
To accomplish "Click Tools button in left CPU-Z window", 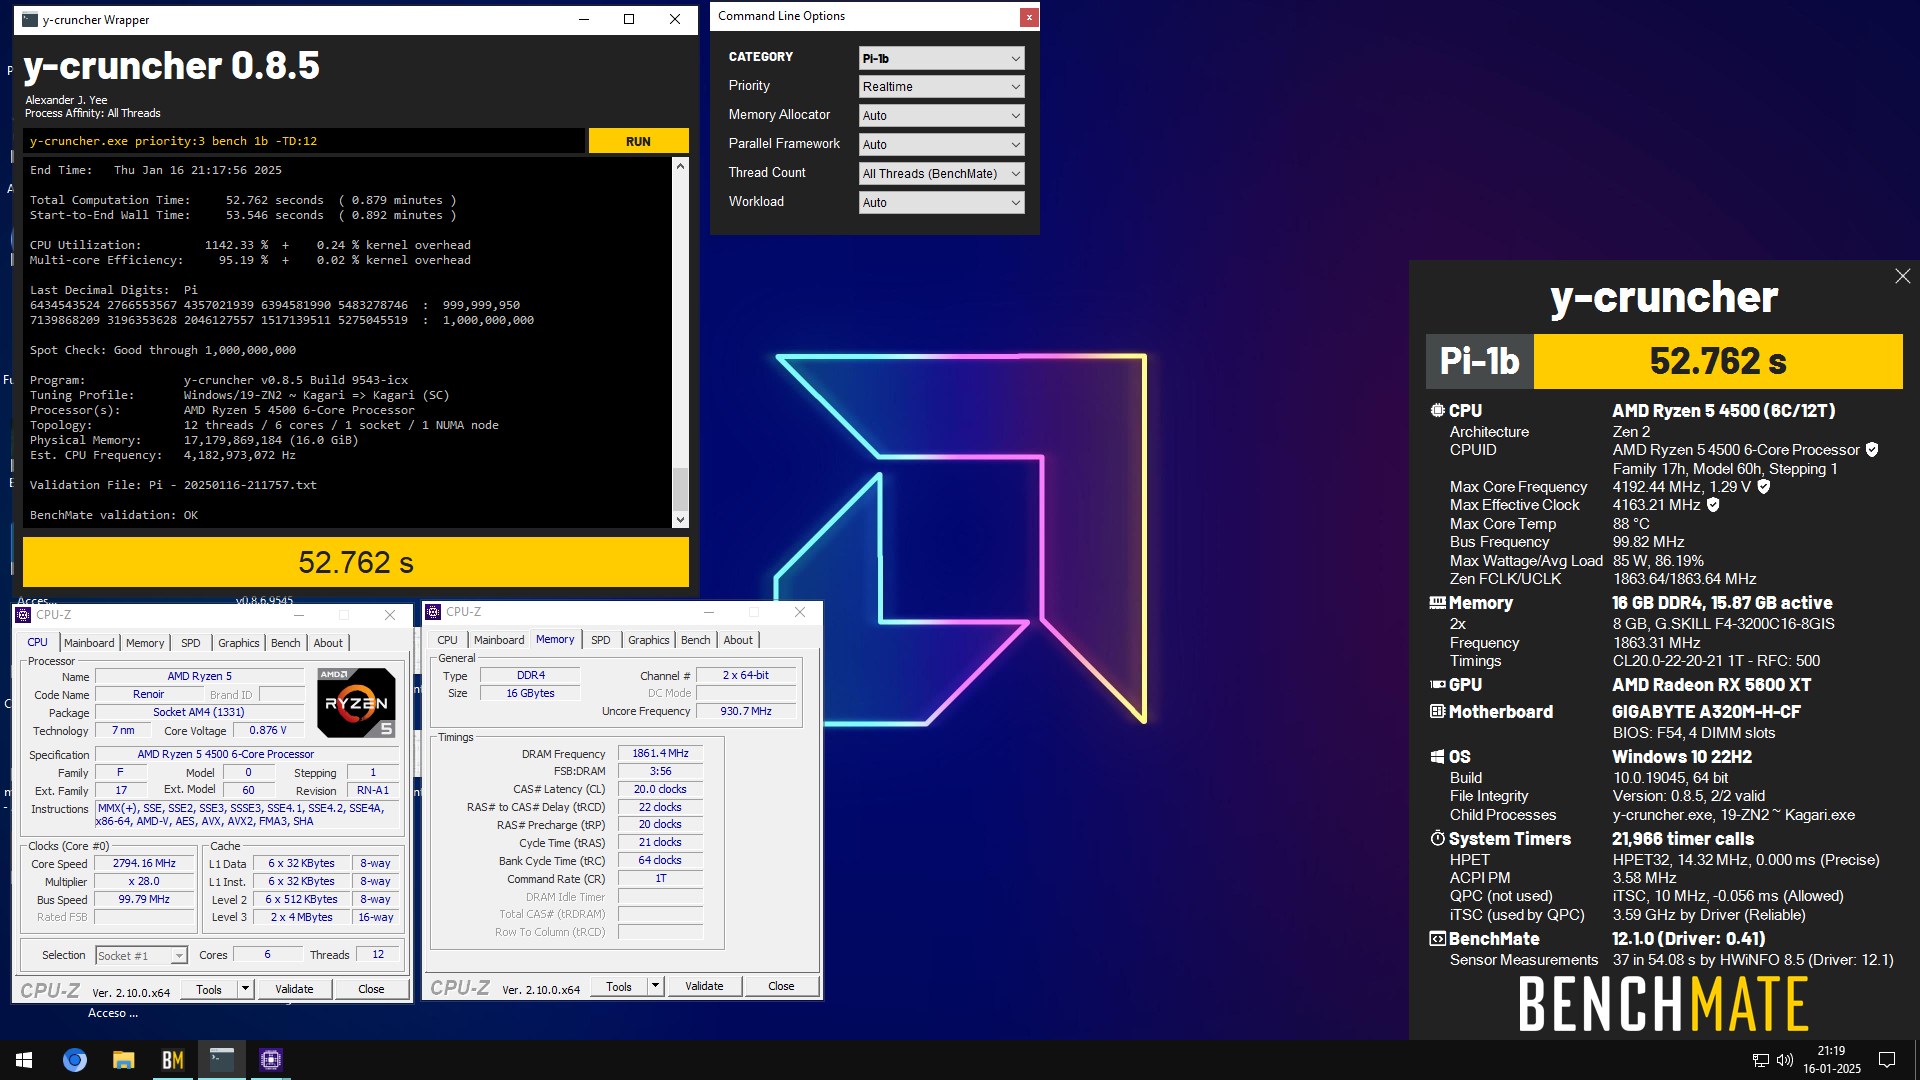I will [x=209, y=989].
